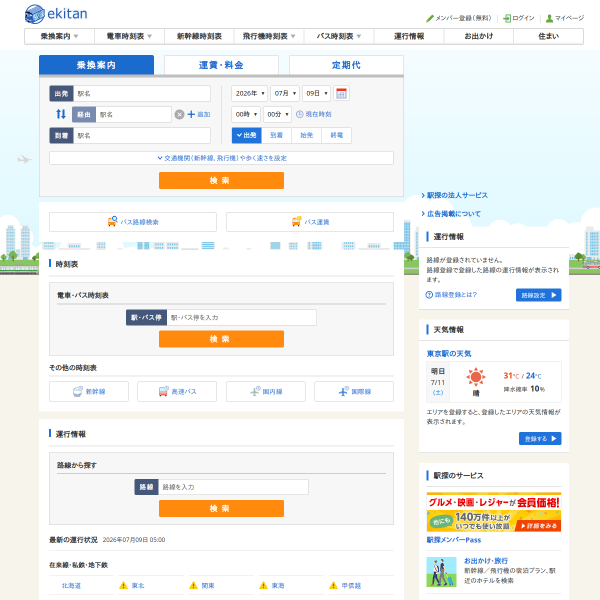Swap departure and arrival stations icon
The height and width of the screenshot is (600, 600).
(x=61, y=114)
